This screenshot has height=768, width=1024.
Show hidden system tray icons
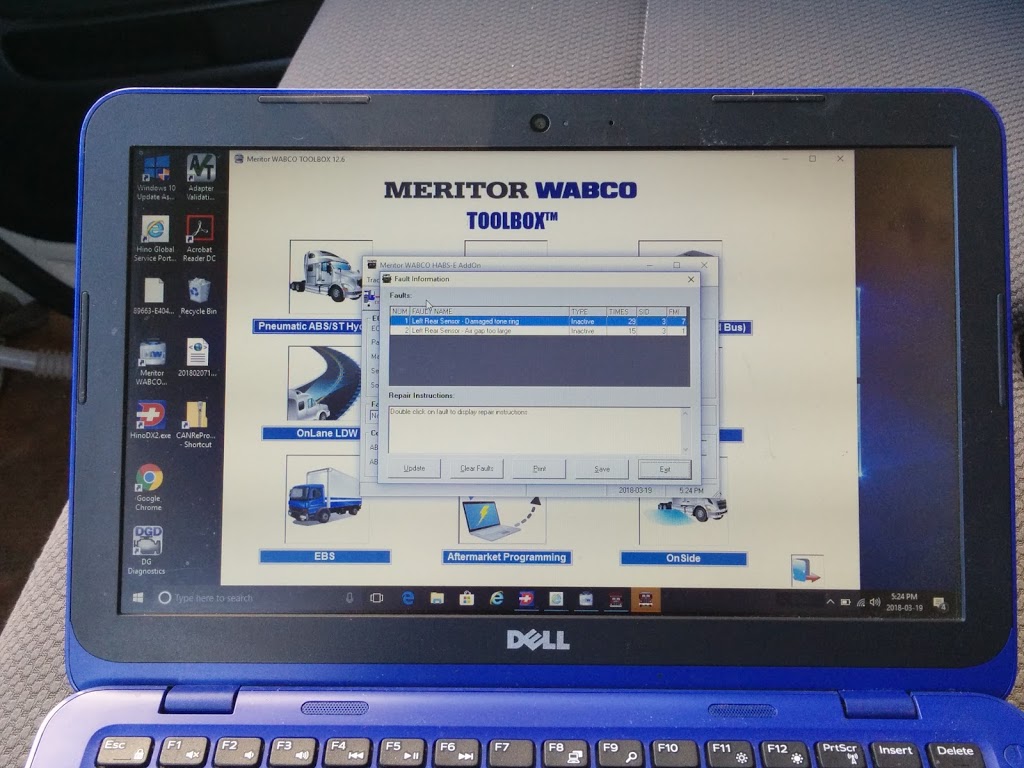[x=830, y=601]
